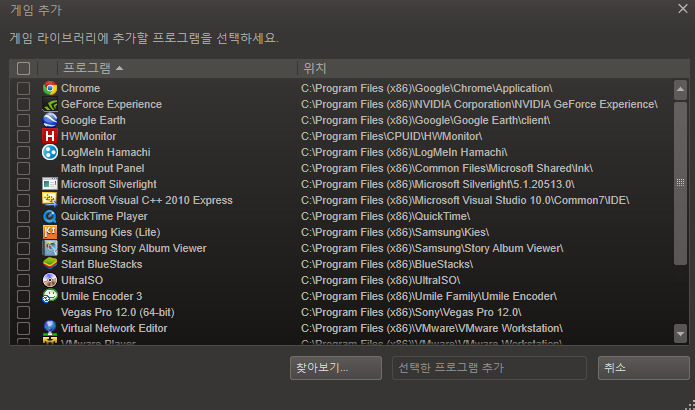Click the vertical scrollbar thumb
The height and width of the screenshot is (410, 695).
coord(680,183)
